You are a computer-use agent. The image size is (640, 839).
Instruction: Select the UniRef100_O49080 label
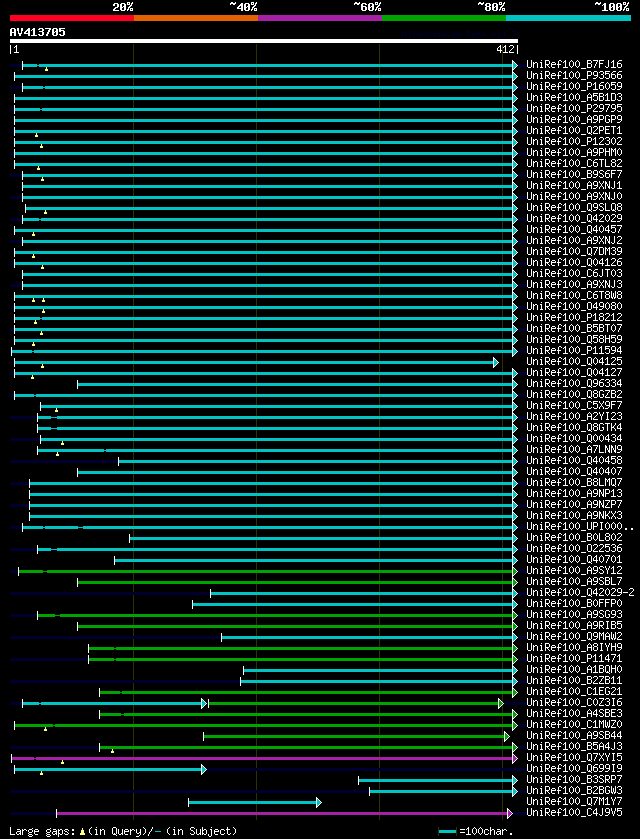pos(574,307)
